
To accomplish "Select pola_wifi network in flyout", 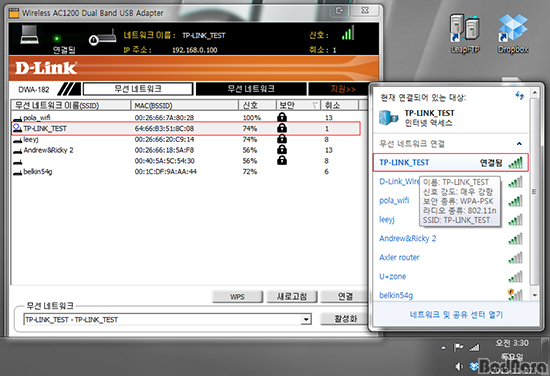I will 394,200.
